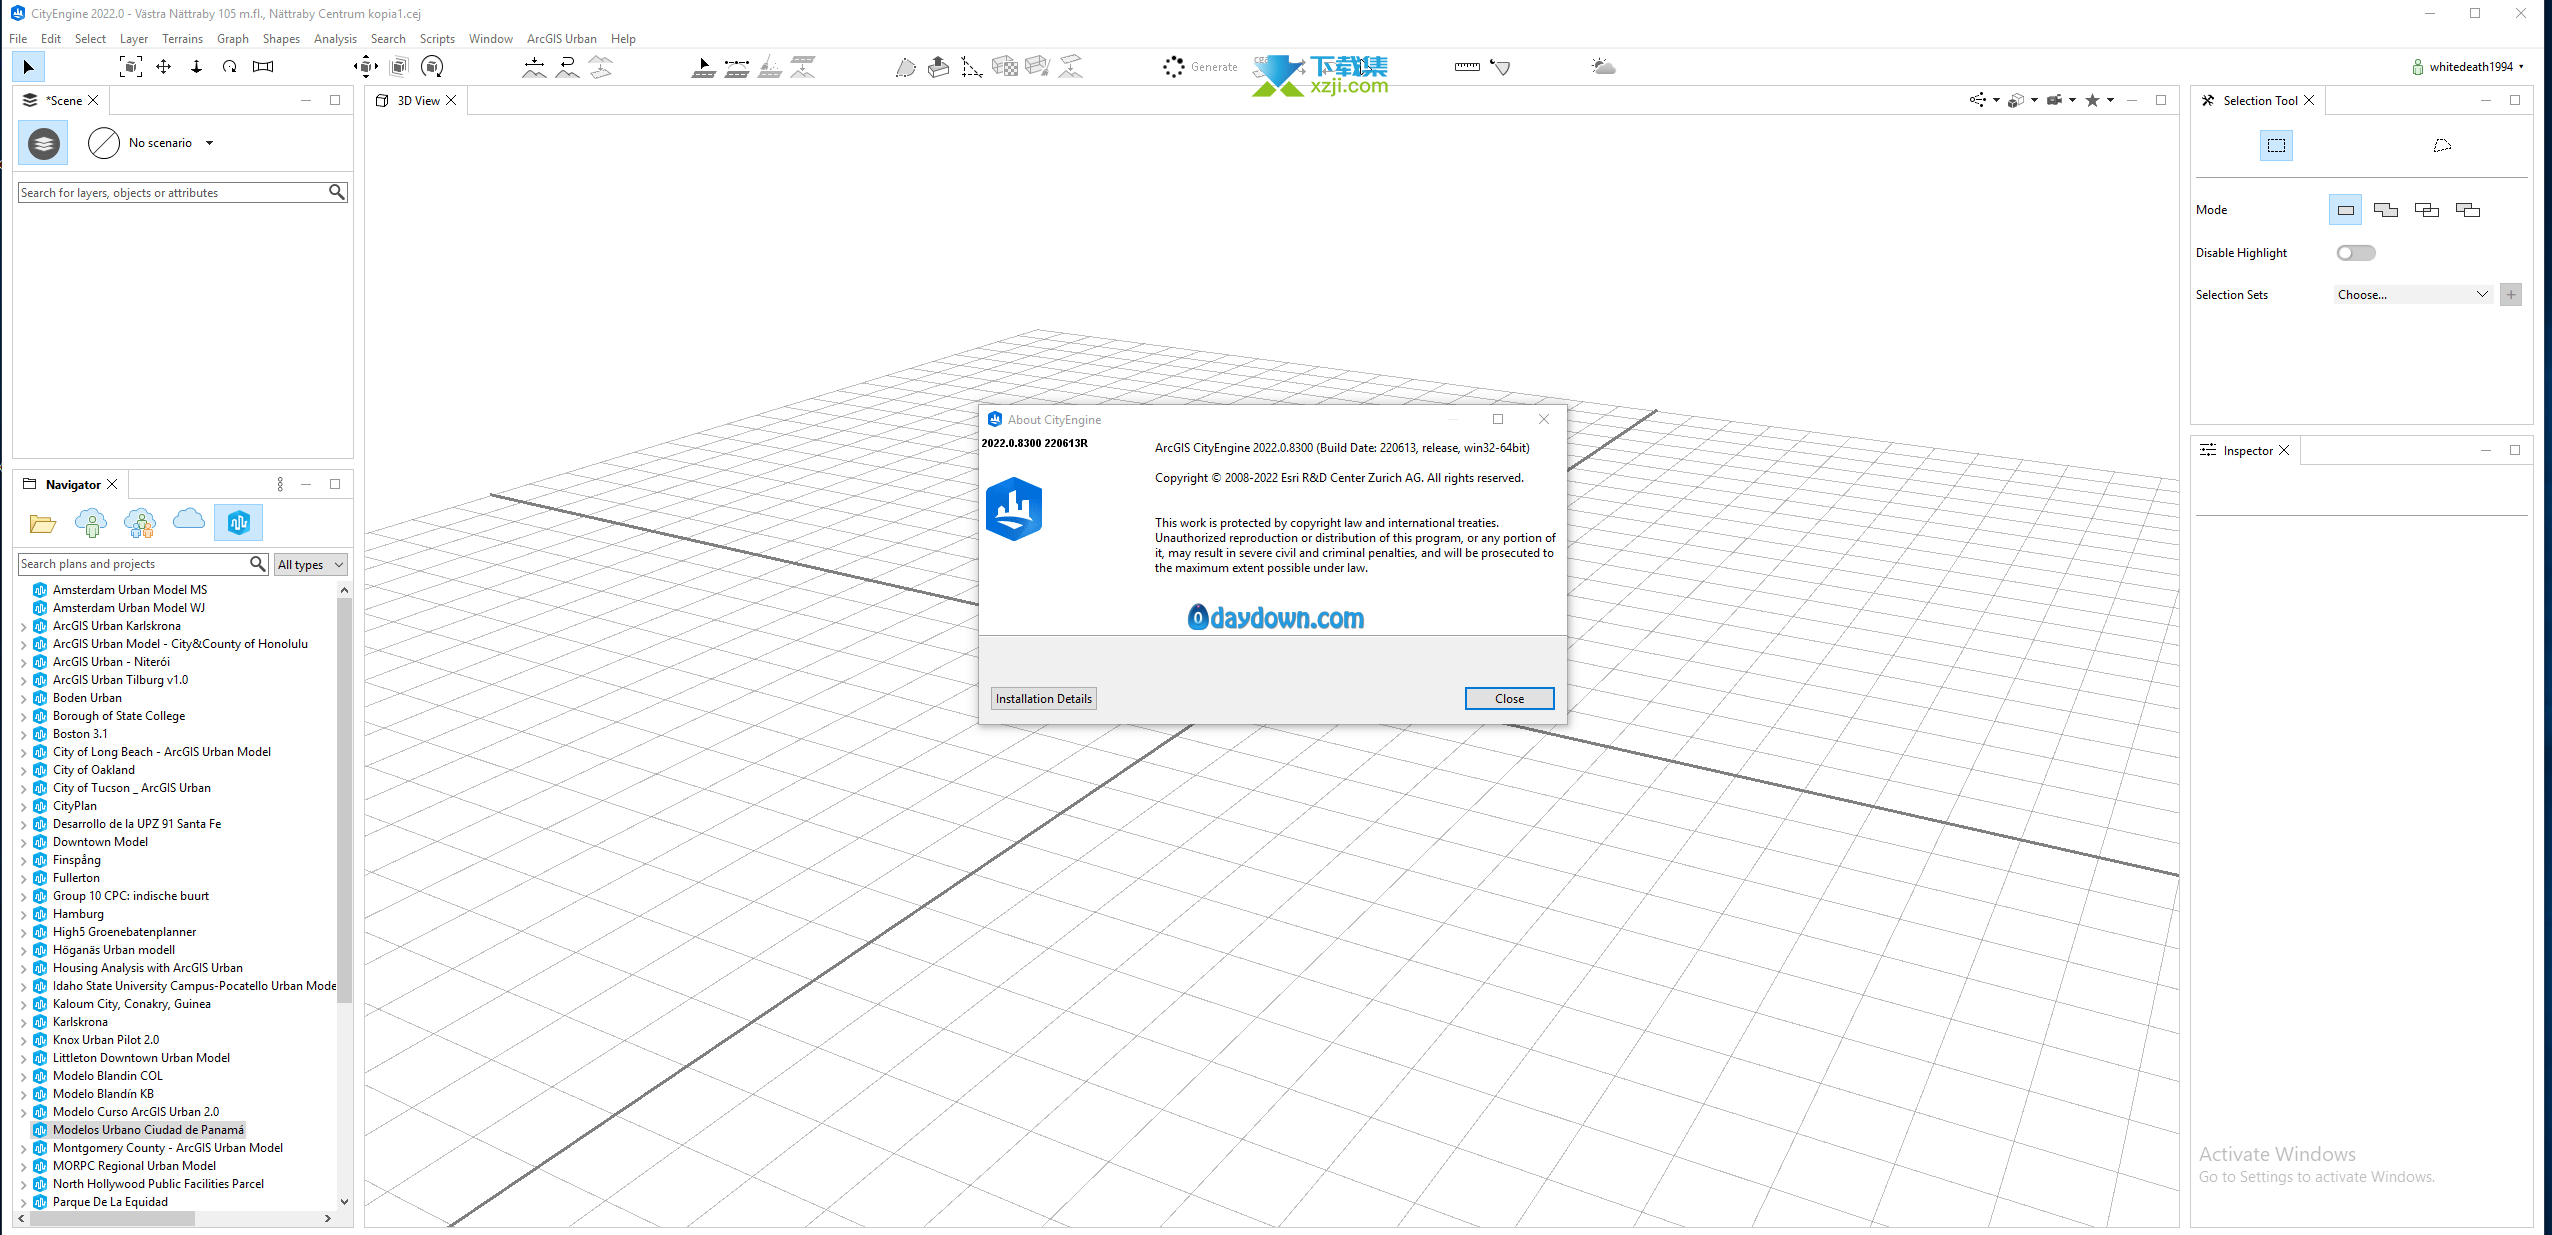
Task: Select the New selection mode
Action: (x=2345, y=210)
